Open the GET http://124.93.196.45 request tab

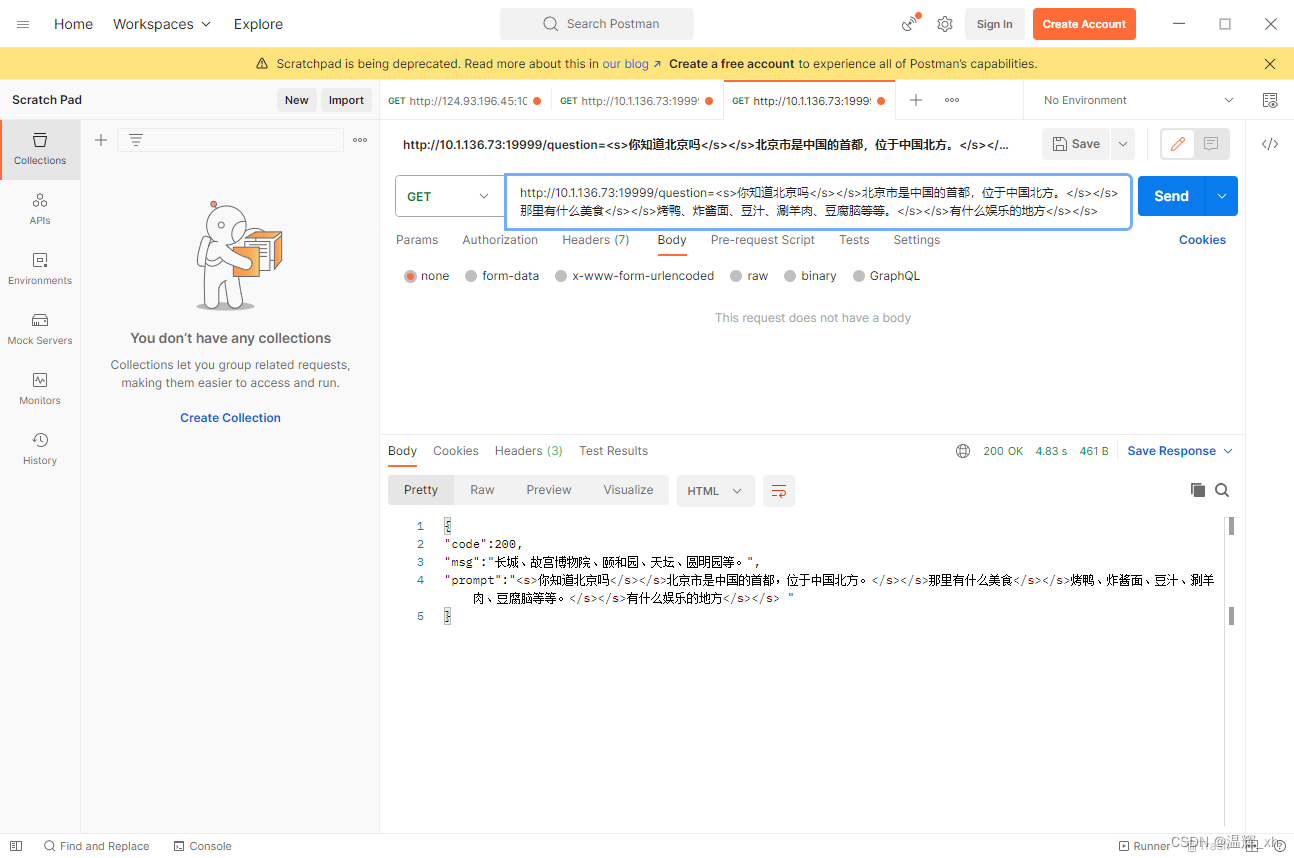[x=465, y=100]
